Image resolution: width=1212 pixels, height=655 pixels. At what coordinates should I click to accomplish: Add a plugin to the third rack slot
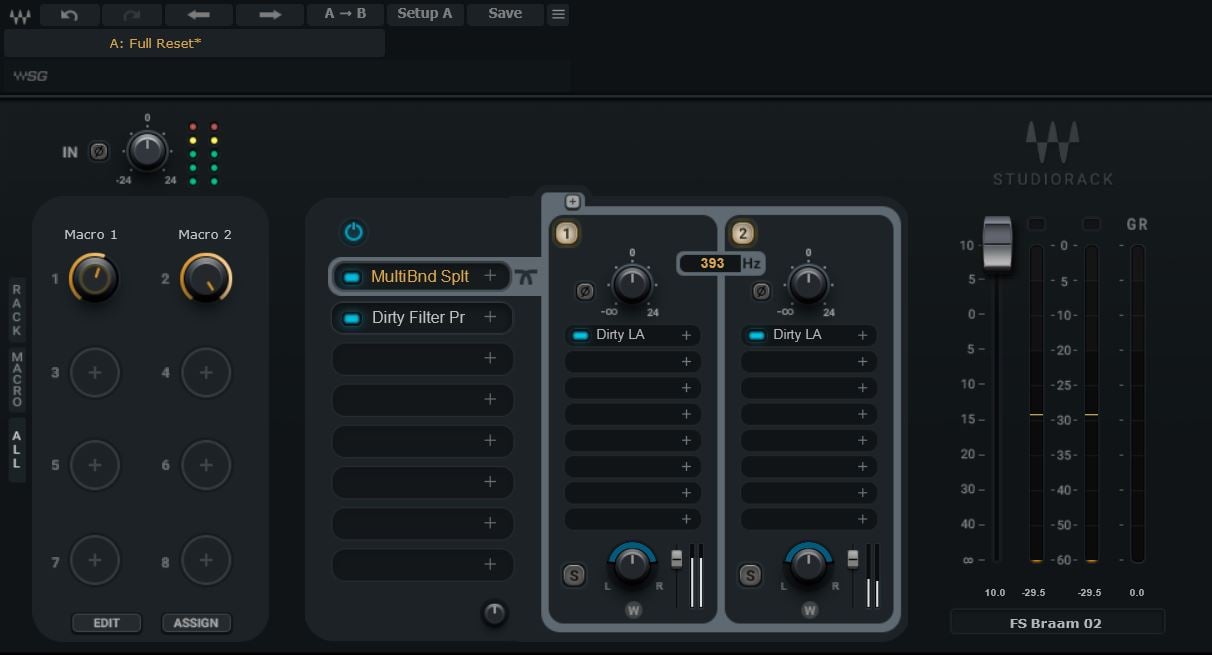490,358
